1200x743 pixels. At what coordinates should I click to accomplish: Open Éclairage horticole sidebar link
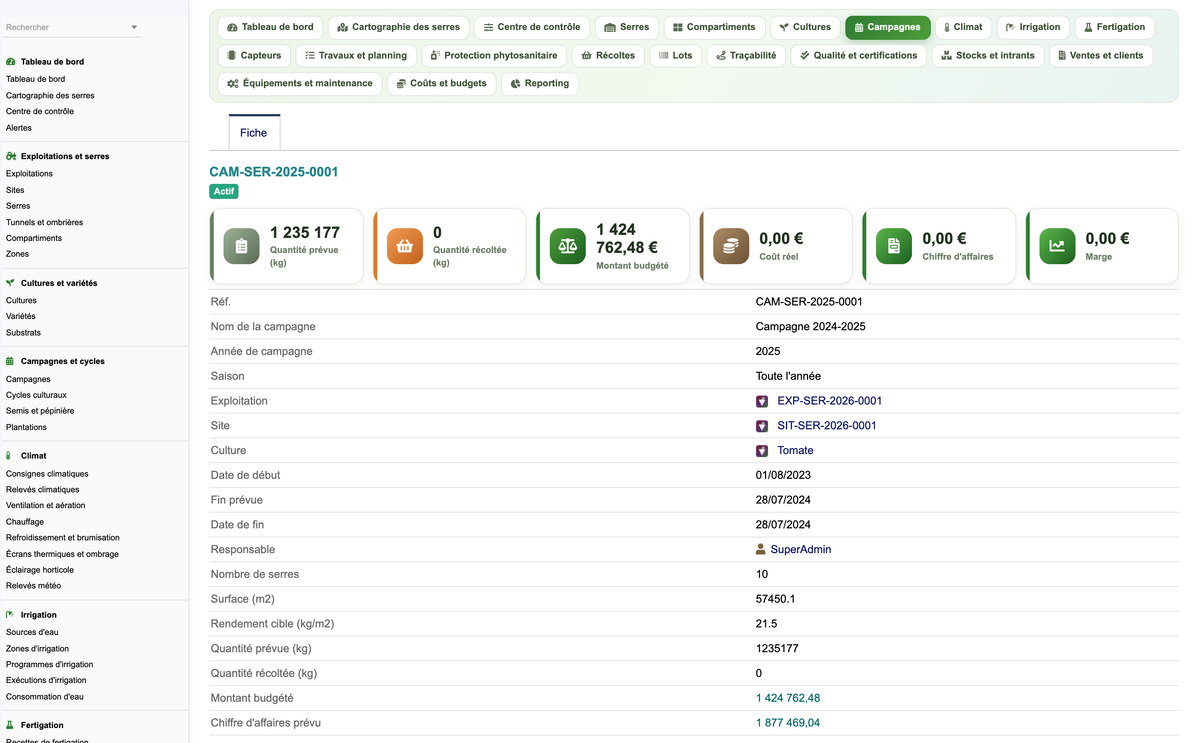[x=40, y=570]
